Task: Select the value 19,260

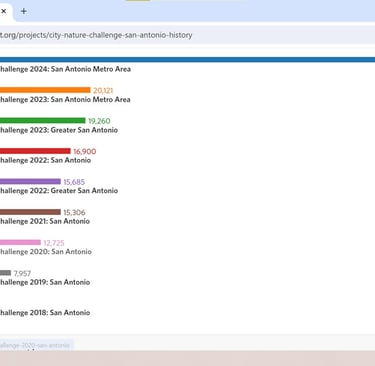Action: tap(99, 121)
